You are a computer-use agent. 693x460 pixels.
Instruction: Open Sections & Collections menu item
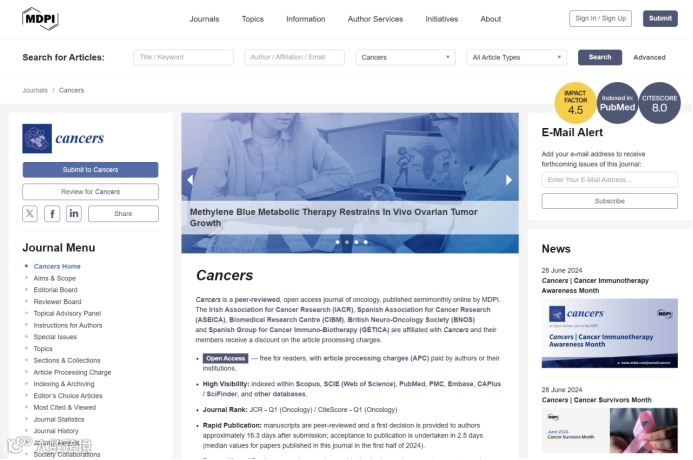click(x=67, y=361)
